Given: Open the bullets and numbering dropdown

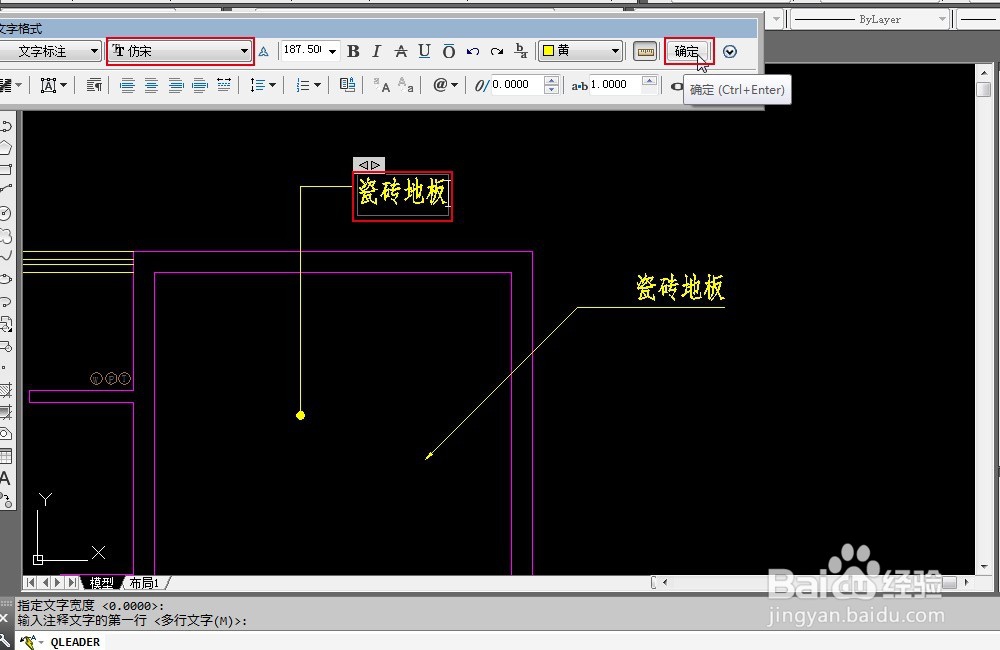Looking at the screenshot, I should 308,85.
